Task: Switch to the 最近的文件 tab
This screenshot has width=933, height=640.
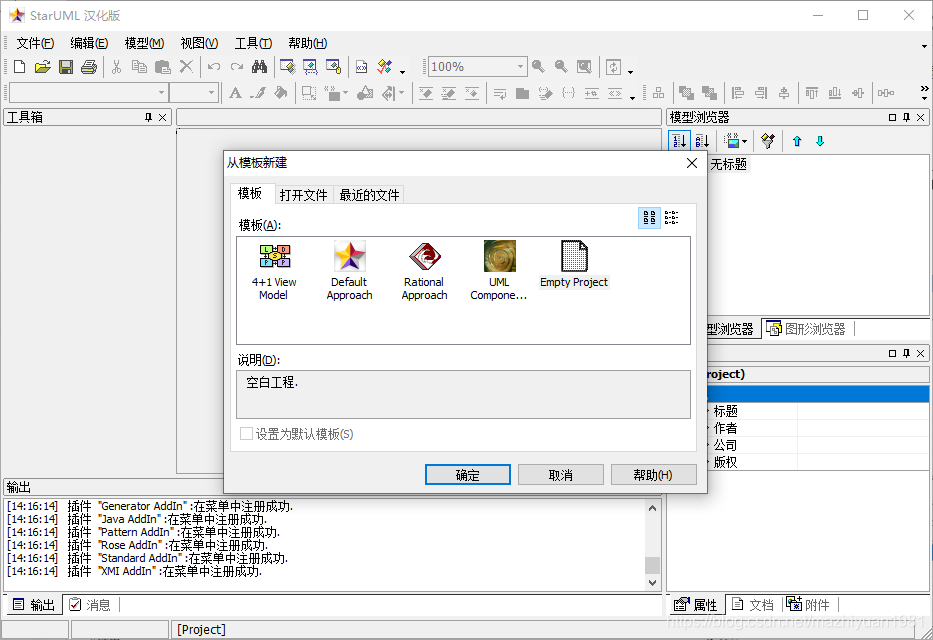Action: (x=369, y=195)
